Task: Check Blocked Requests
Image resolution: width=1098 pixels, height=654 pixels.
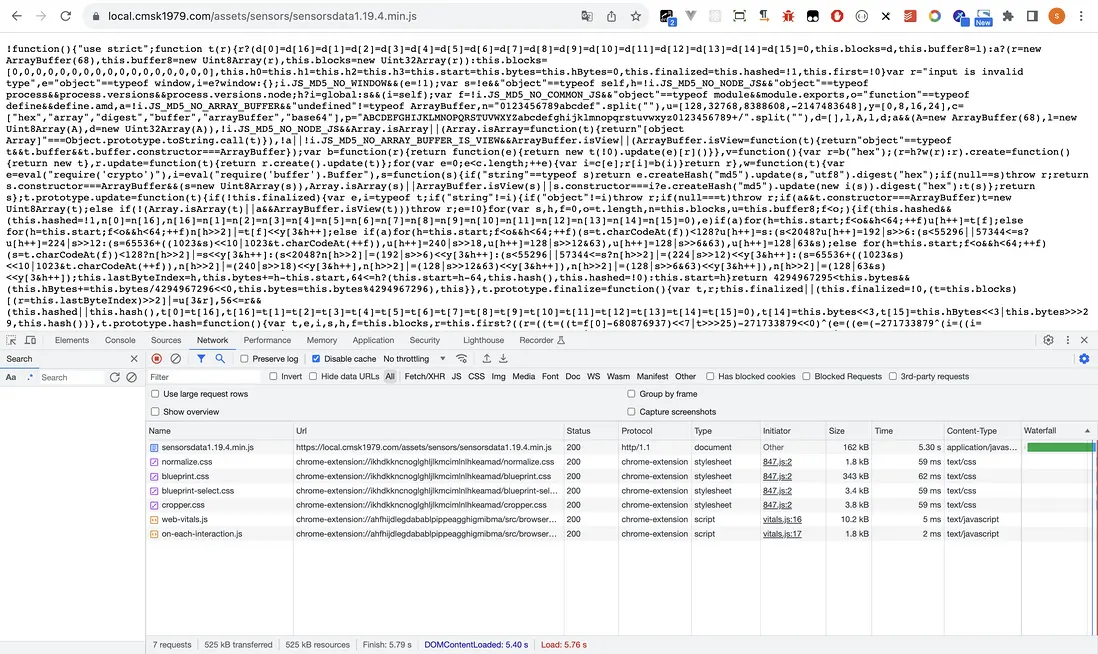Action: [x=806, y=376]
